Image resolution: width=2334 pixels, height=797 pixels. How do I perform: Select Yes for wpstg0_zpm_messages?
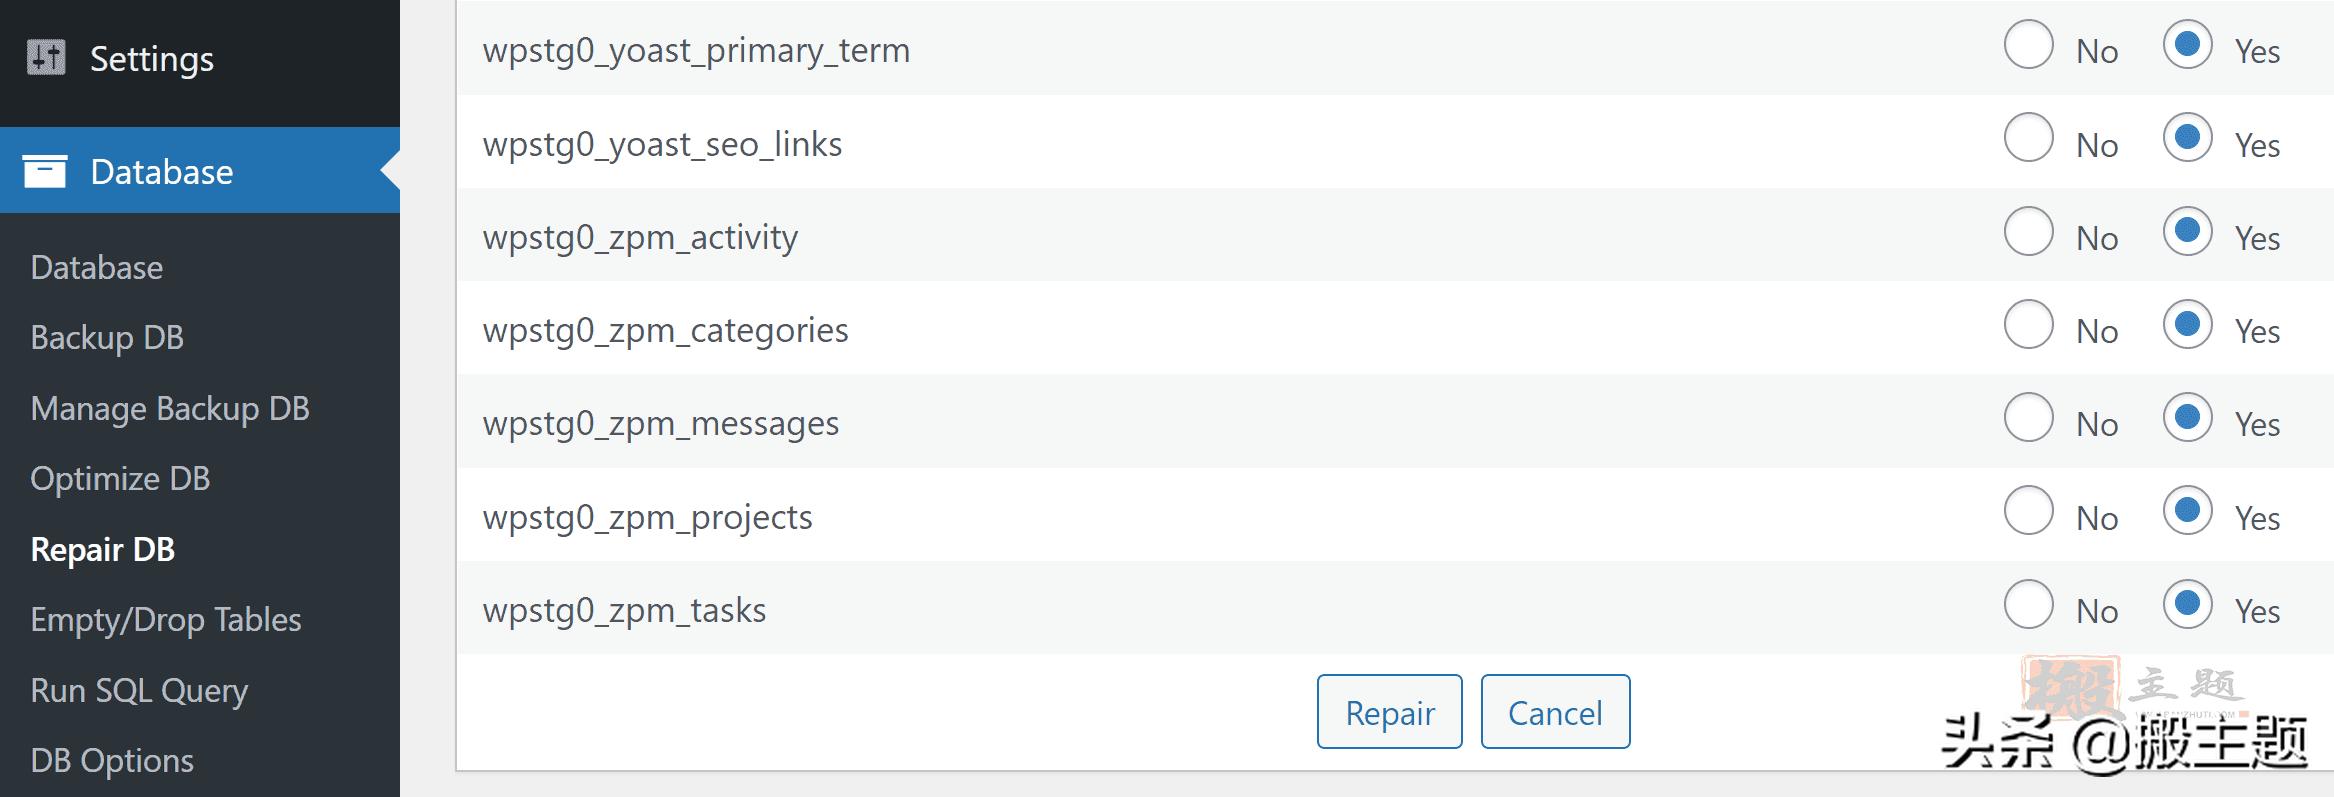coord(2187,418)
